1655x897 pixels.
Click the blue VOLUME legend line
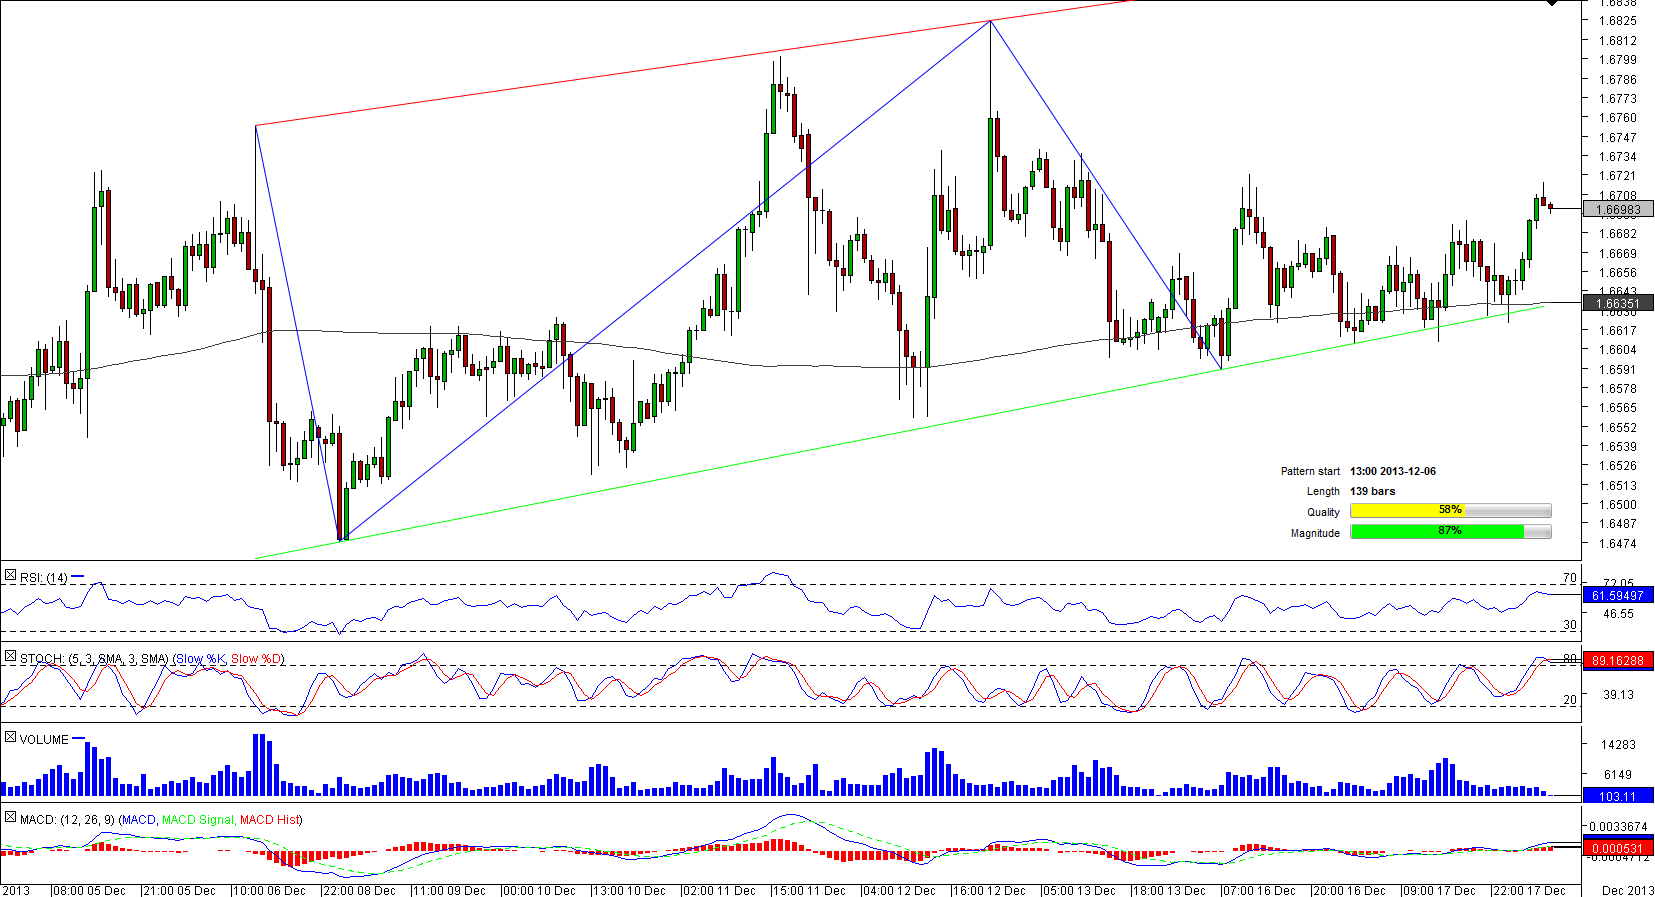79,738
